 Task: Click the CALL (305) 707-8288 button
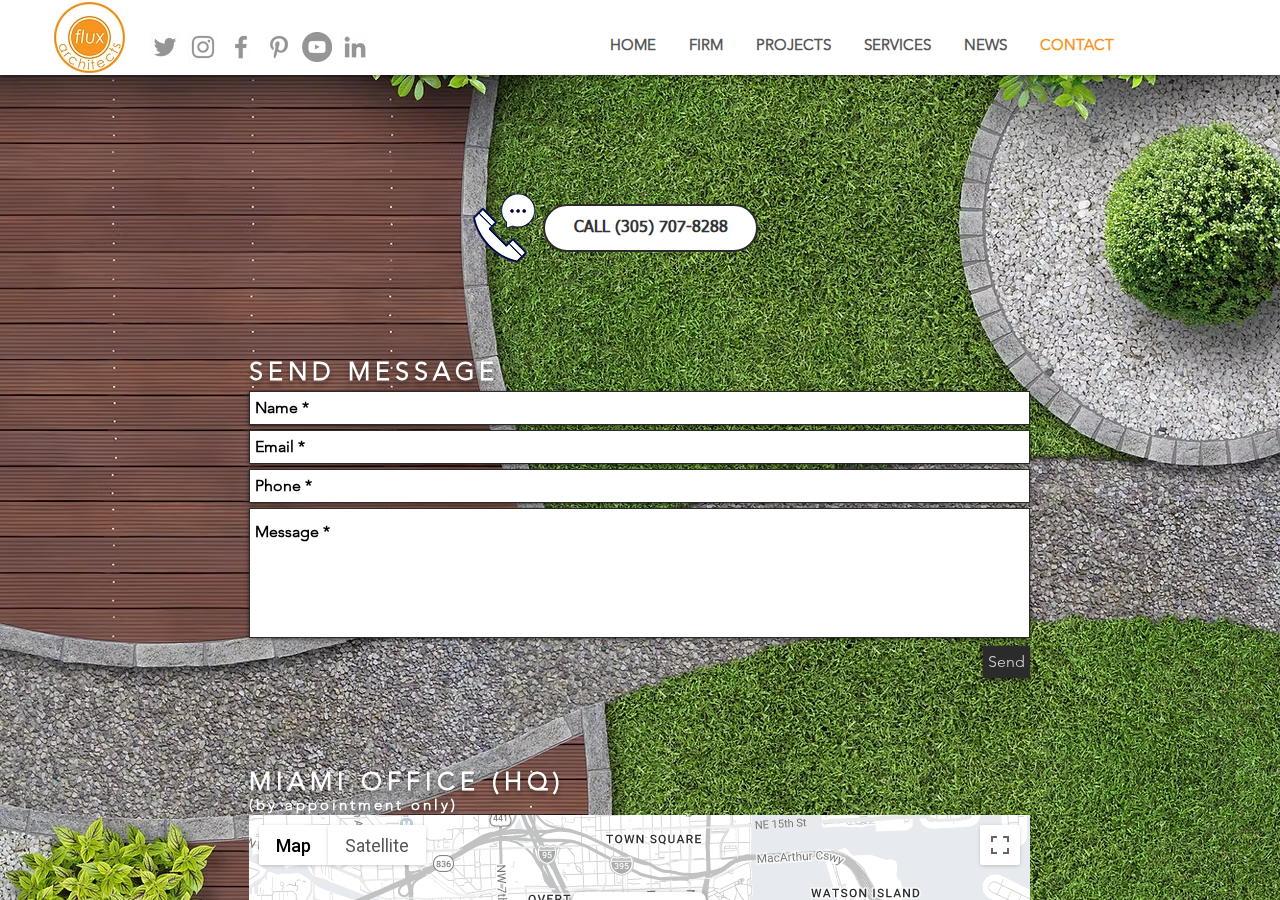pos(650,227)
